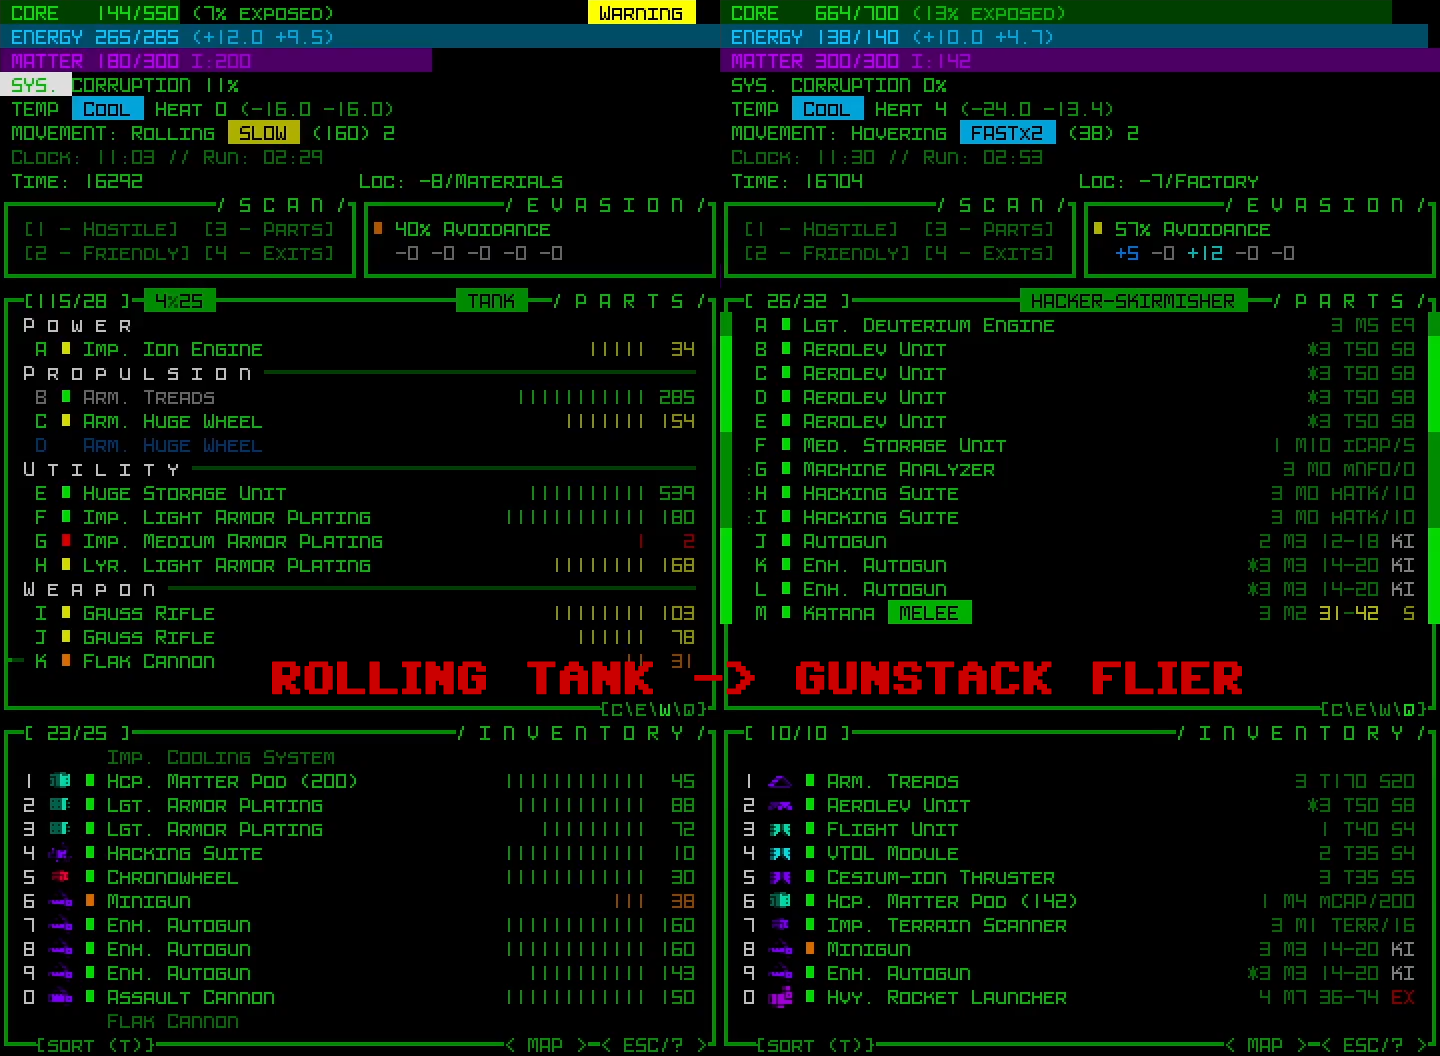The height and width of the screenshot is (1056, 1440).
Task: Click the MAP button
Action: [x=543, y=1045]
